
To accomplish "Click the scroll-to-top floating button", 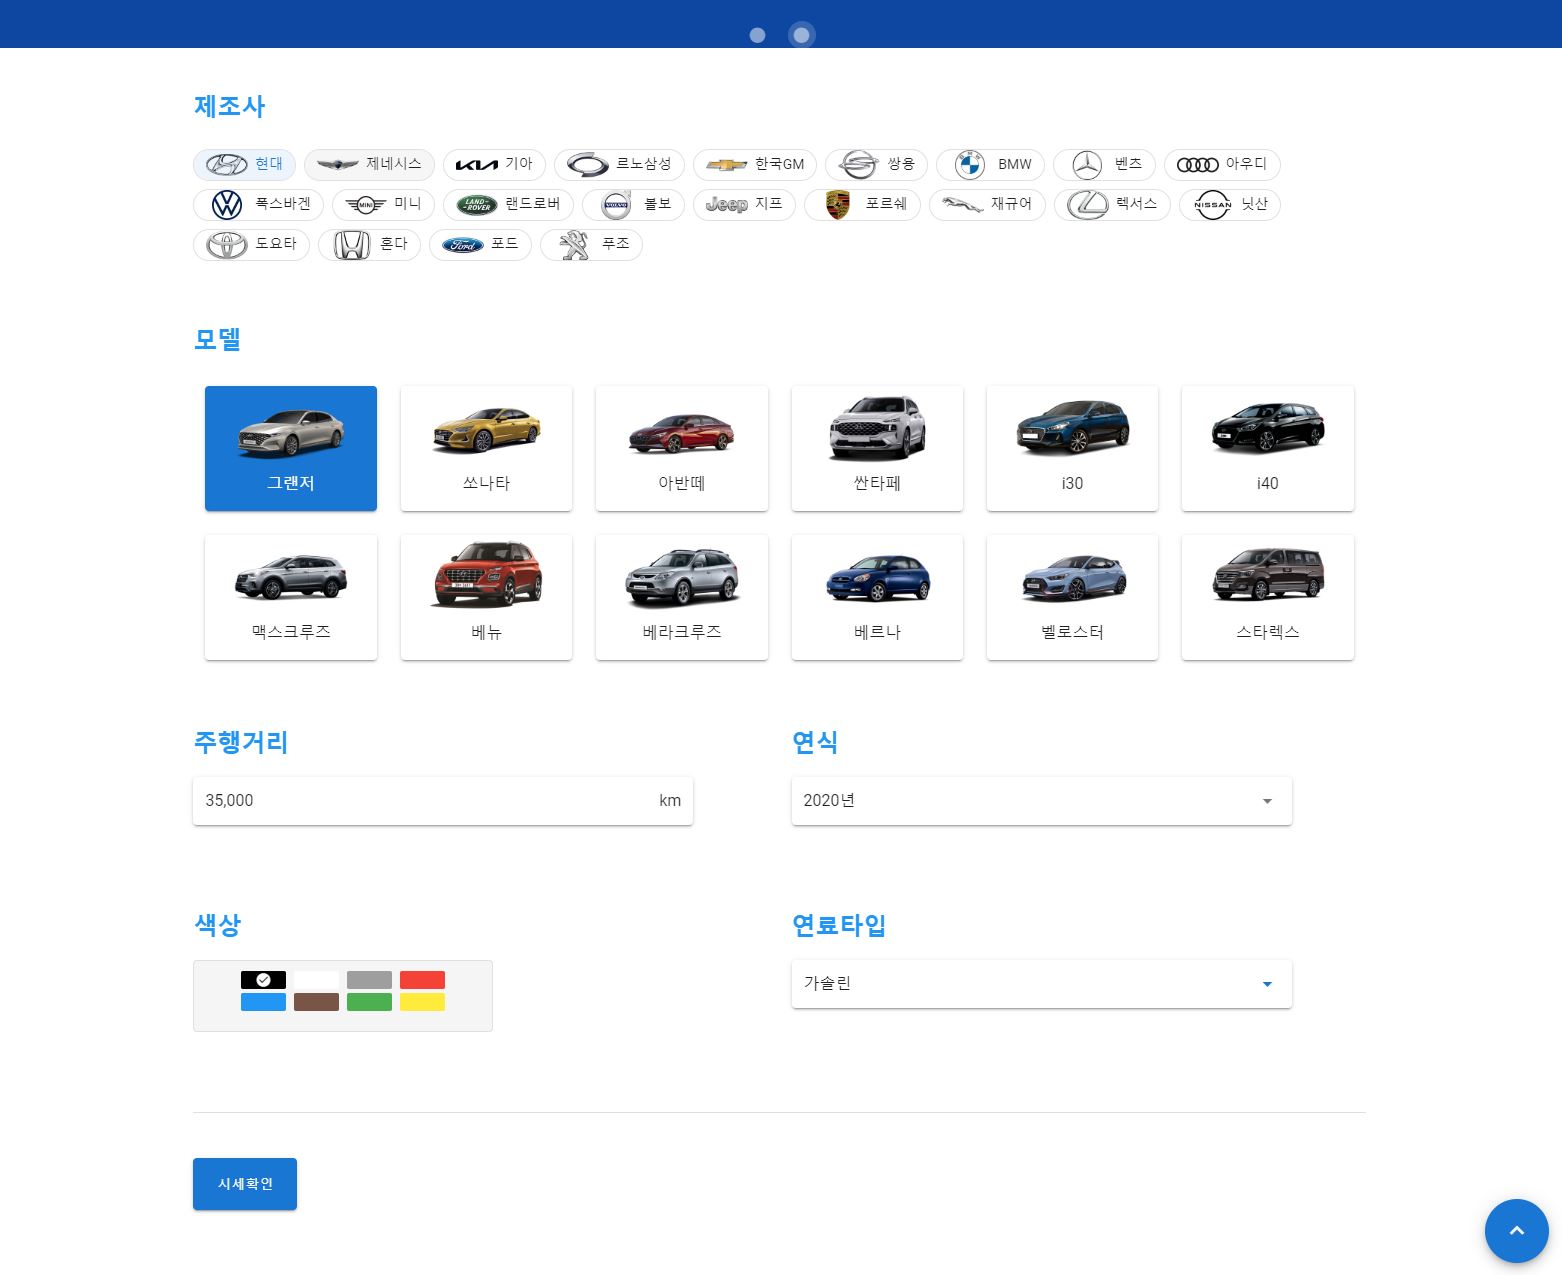I will 1516,1231.
